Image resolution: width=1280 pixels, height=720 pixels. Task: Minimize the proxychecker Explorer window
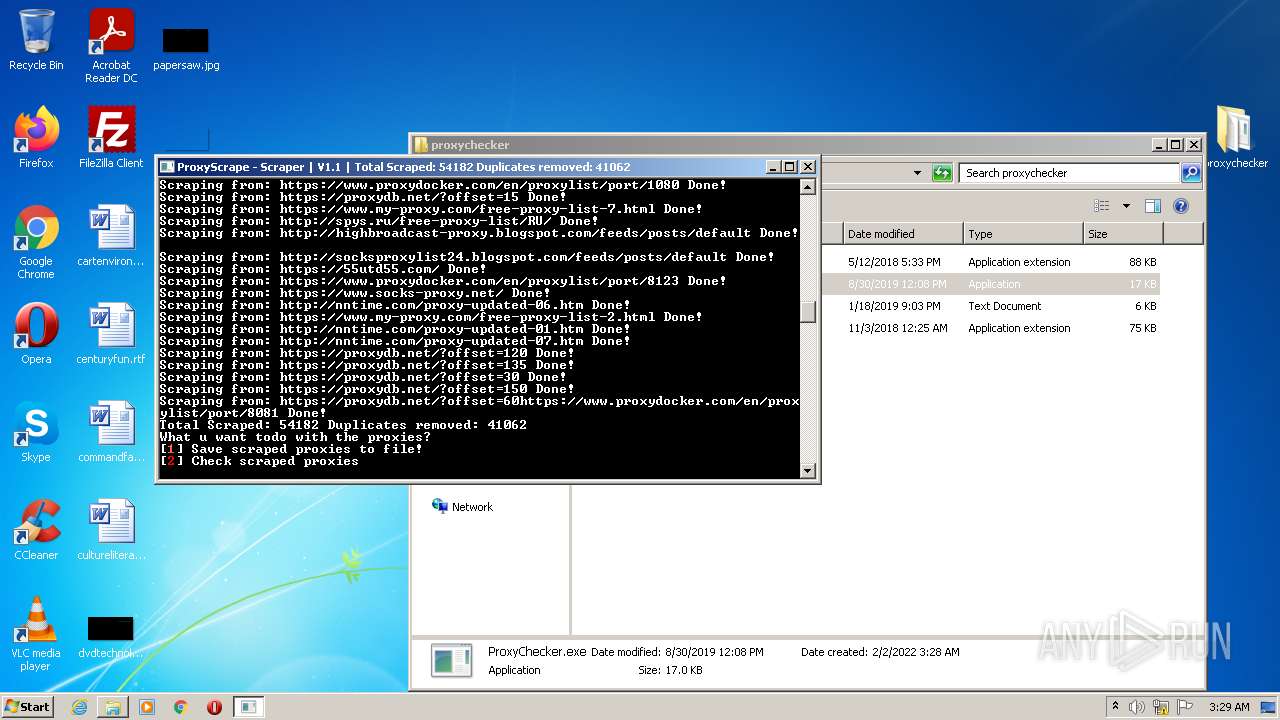click(x=1158, y=145)
